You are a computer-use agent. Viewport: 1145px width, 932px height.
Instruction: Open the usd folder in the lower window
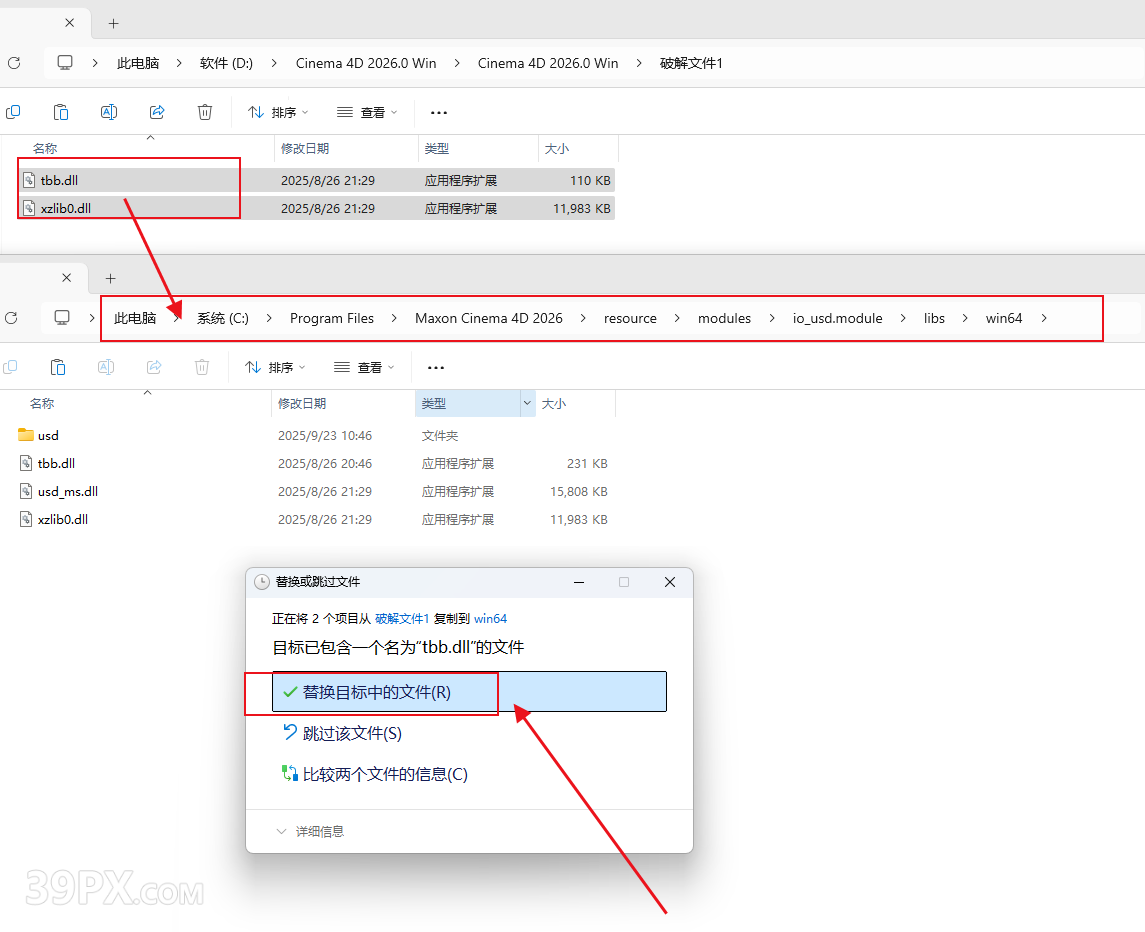tap(48, 435)
